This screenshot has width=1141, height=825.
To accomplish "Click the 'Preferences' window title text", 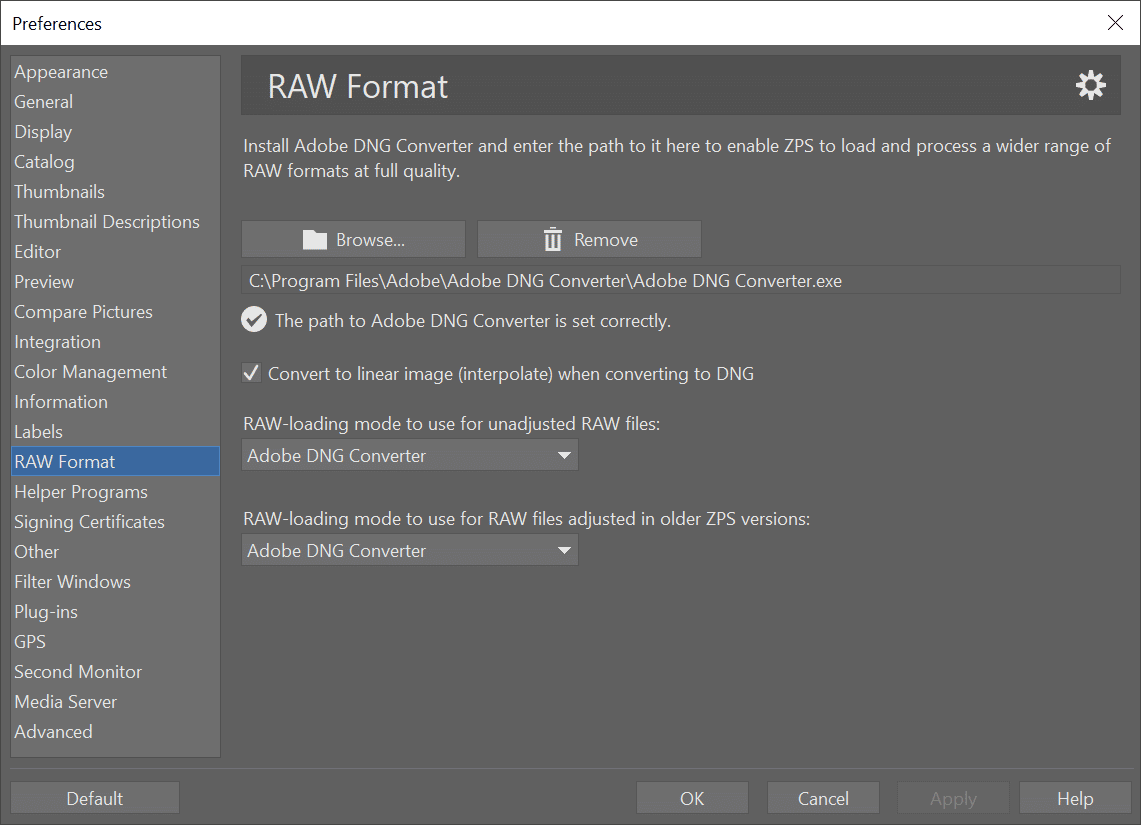I will click(x=57, y=24).
